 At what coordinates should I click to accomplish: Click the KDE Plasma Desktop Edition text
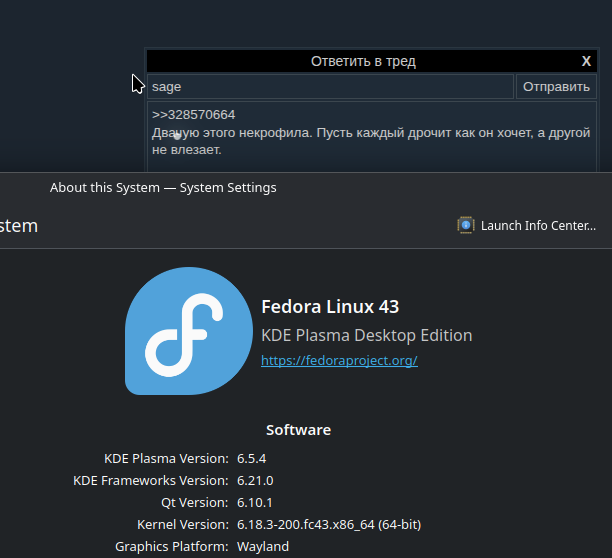coord(366,335)
